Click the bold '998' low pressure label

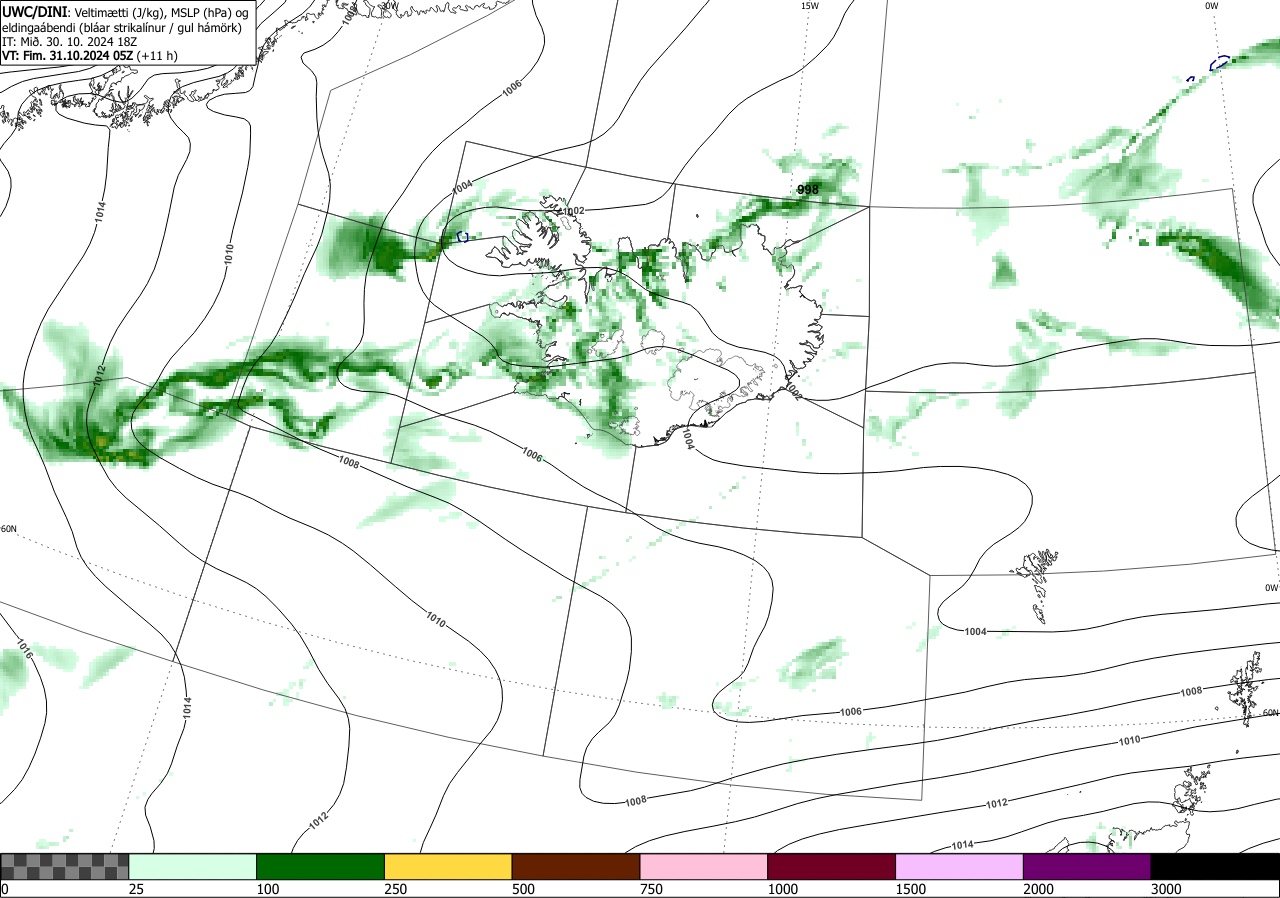point(808,190)
